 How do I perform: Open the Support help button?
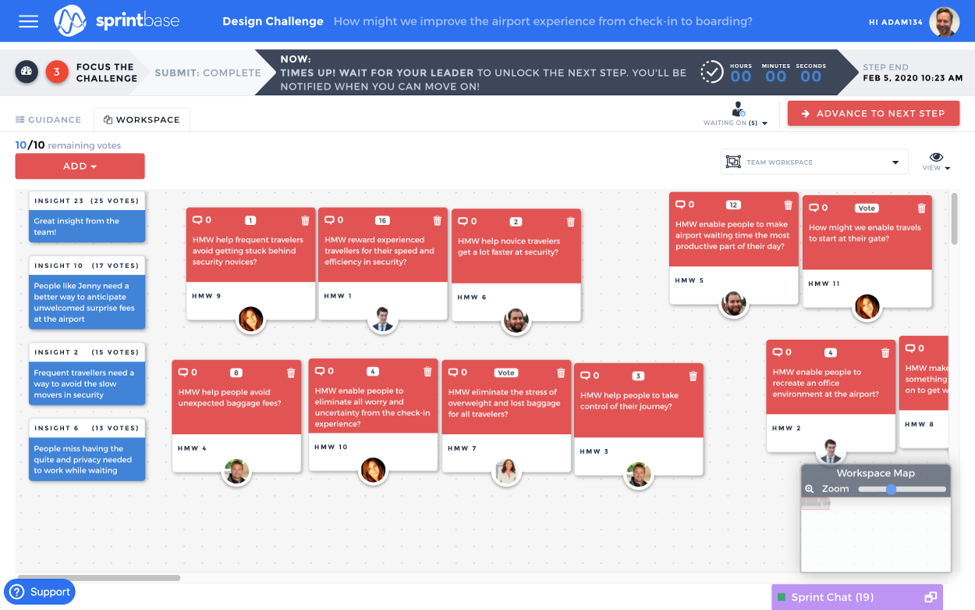(40, 592)
